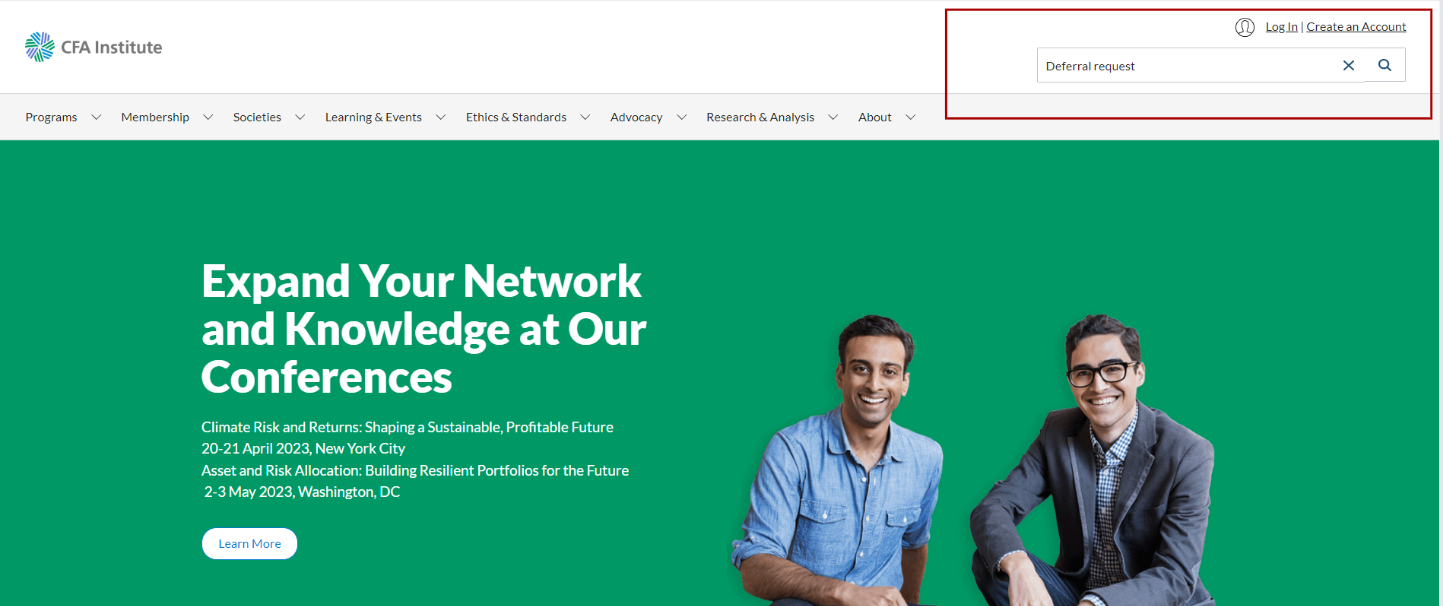
Task: Open the Programs menu item
Action: point(51,117)
